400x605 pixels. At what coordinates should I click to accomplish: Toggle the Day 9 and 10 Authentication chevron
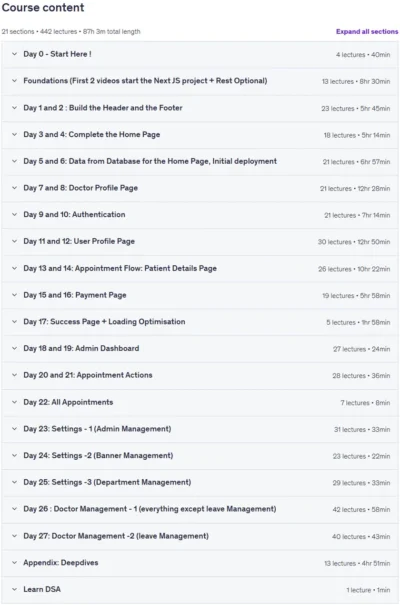(14, 215)
